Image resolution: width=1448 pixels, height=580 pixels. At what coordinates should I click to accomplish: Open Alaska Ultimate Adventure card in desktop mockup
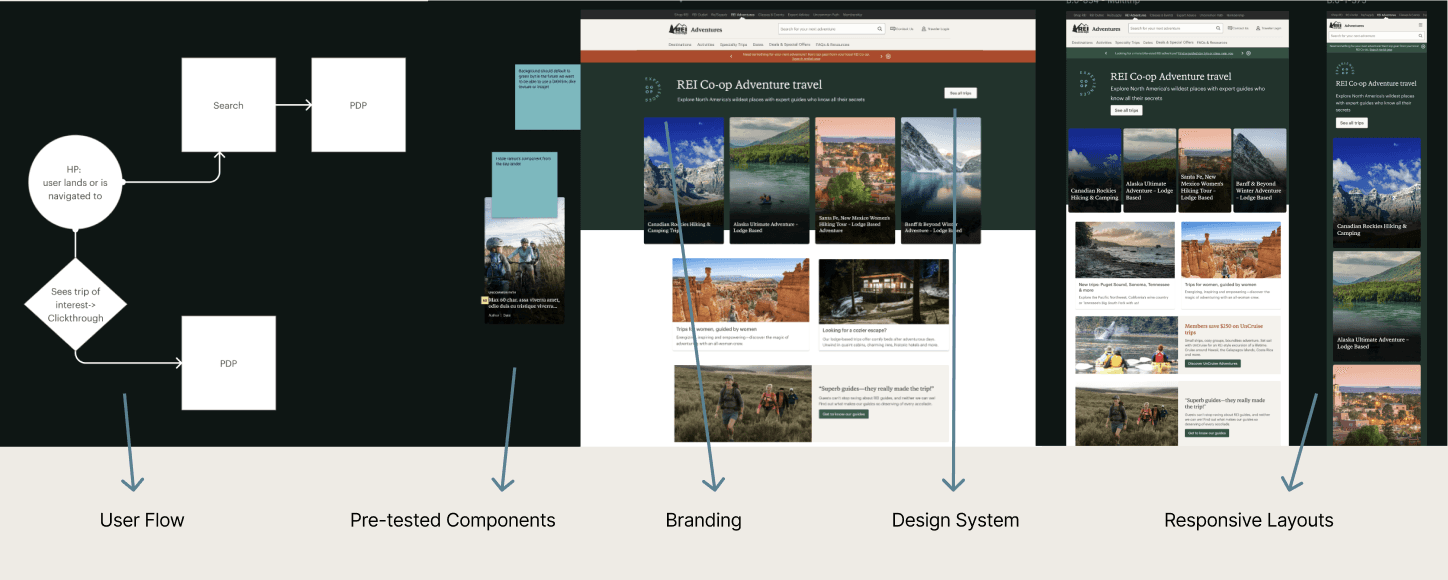point(769,180)
